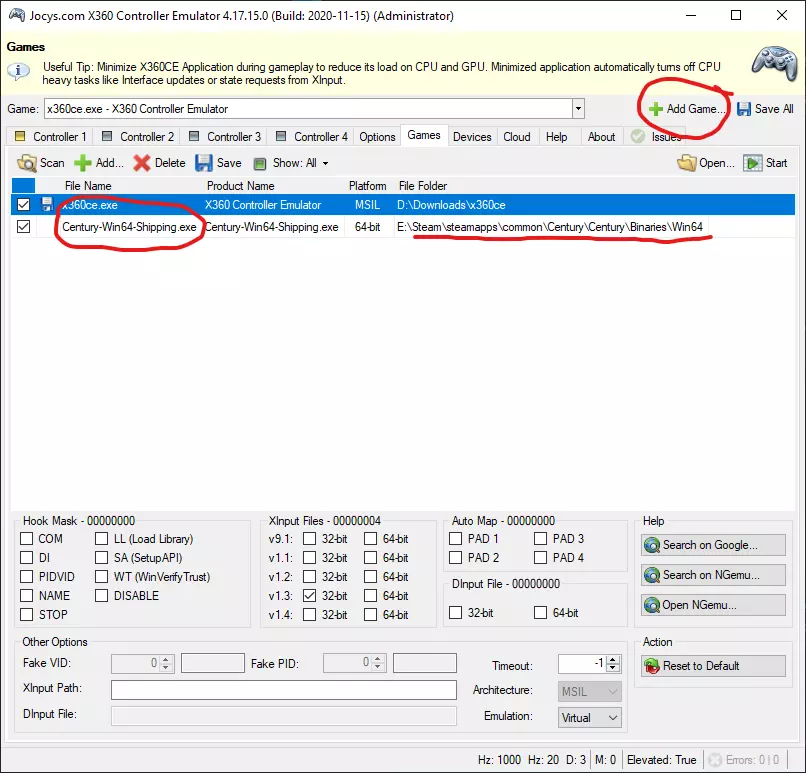Check the v9.1 32-bit XInput checkbox
Image resolution: width=806 pixels, height=773 pixels.
(309, 539)
